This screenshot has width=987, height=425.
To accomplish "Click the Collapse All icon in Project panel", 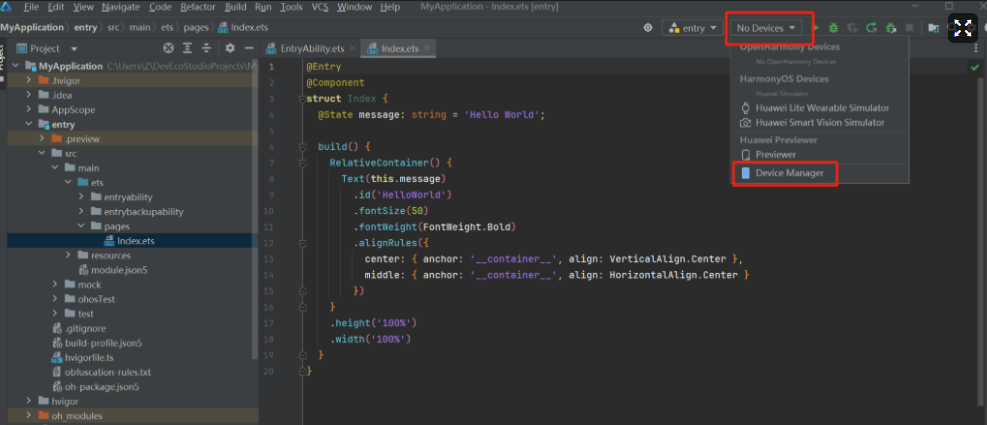I will [206, 48].
